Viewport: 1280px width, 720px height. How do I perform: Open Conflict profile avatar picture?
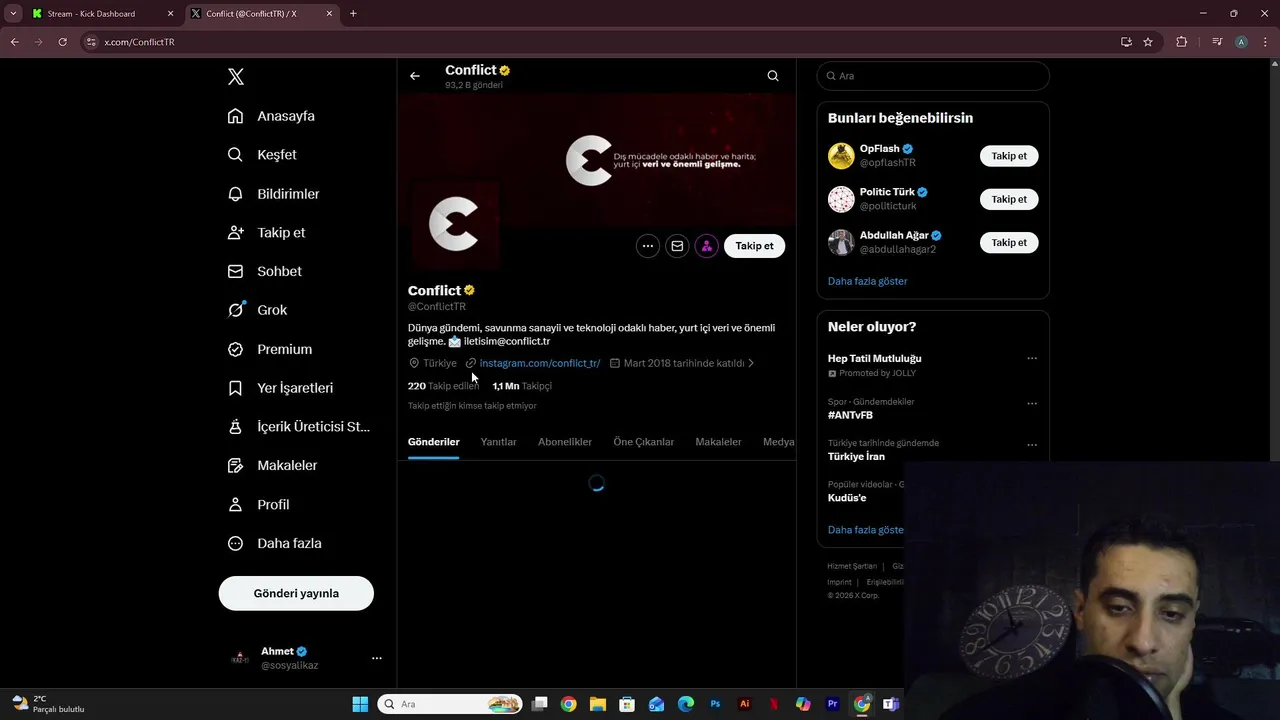(453, 223)
